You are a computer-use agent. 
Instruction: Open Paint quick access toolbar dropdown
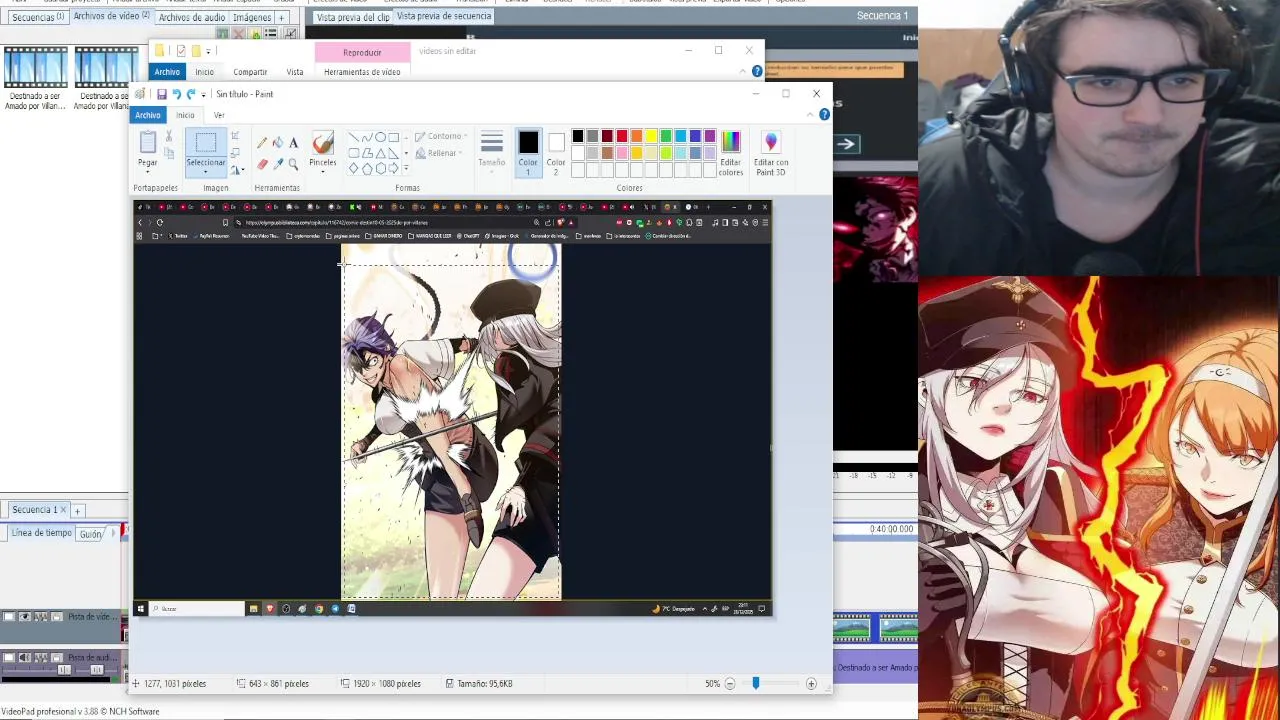pos(203,94)
